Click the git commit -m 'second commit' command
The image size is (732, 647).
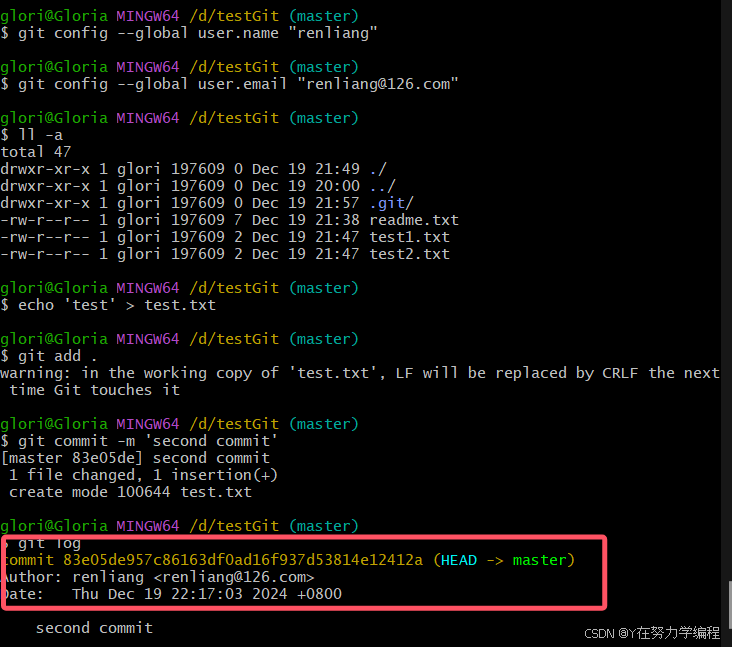point(139,441)
